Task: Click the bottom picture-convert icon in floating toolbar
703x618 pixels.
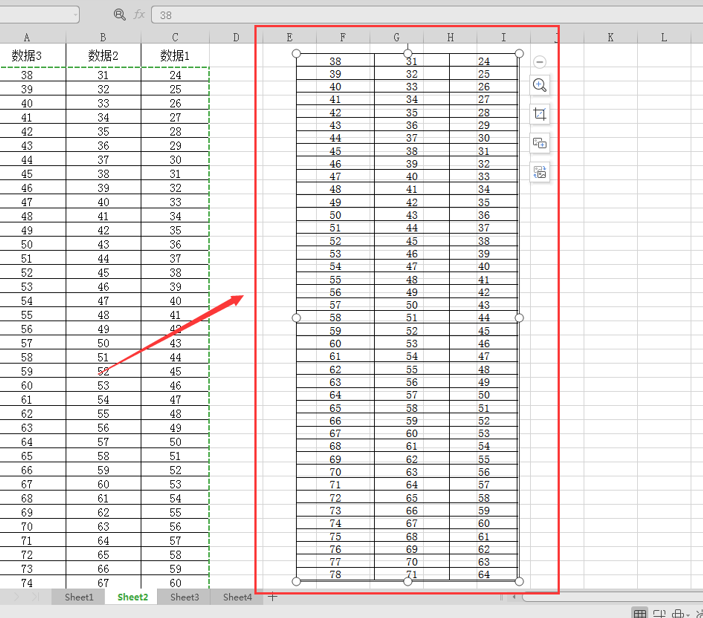Action: pos(539,172)
